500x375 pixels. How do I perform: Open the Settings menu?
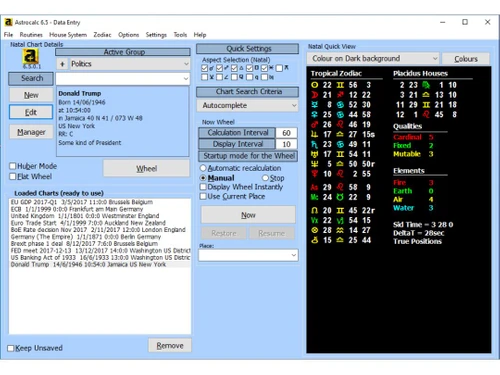pyautogui.click(x=156, y=35)
